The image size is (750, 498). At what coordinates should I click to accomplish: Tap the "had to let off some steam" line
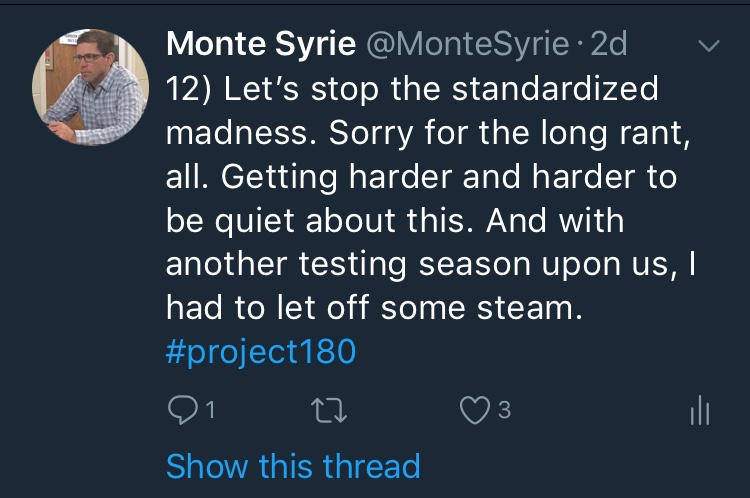click(372, 309)
